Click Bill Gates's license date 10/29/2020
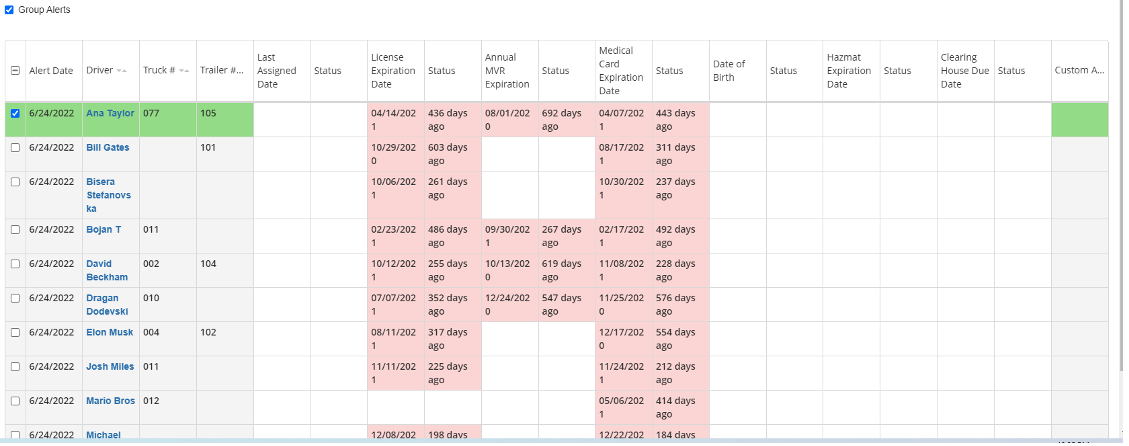 394,154
